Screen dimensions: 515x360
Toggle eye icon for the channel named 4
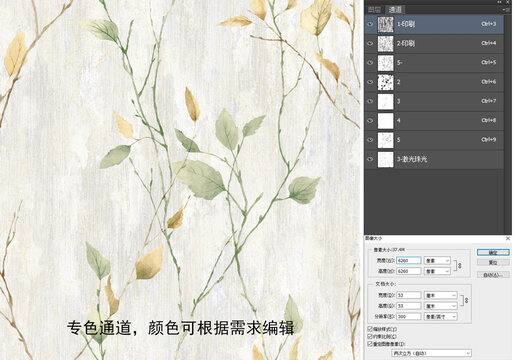pos(370,121)
